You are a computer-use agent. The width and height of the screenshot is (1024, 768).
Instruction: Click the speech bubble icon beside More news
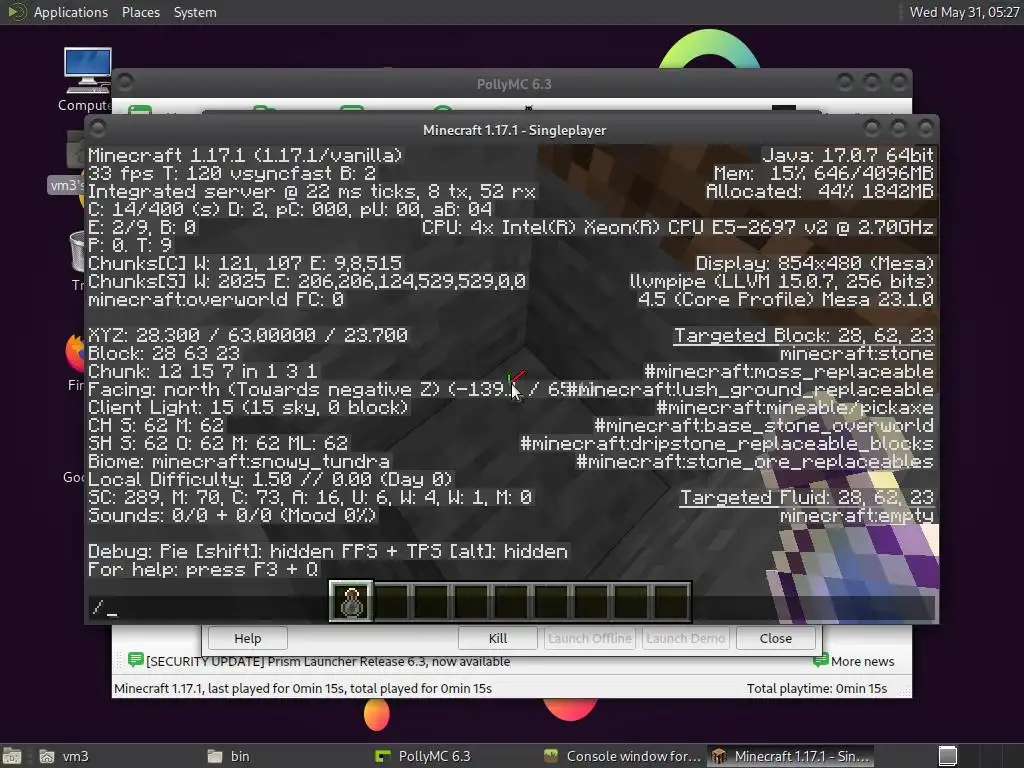pyautogui.click(x=820, y=660)
